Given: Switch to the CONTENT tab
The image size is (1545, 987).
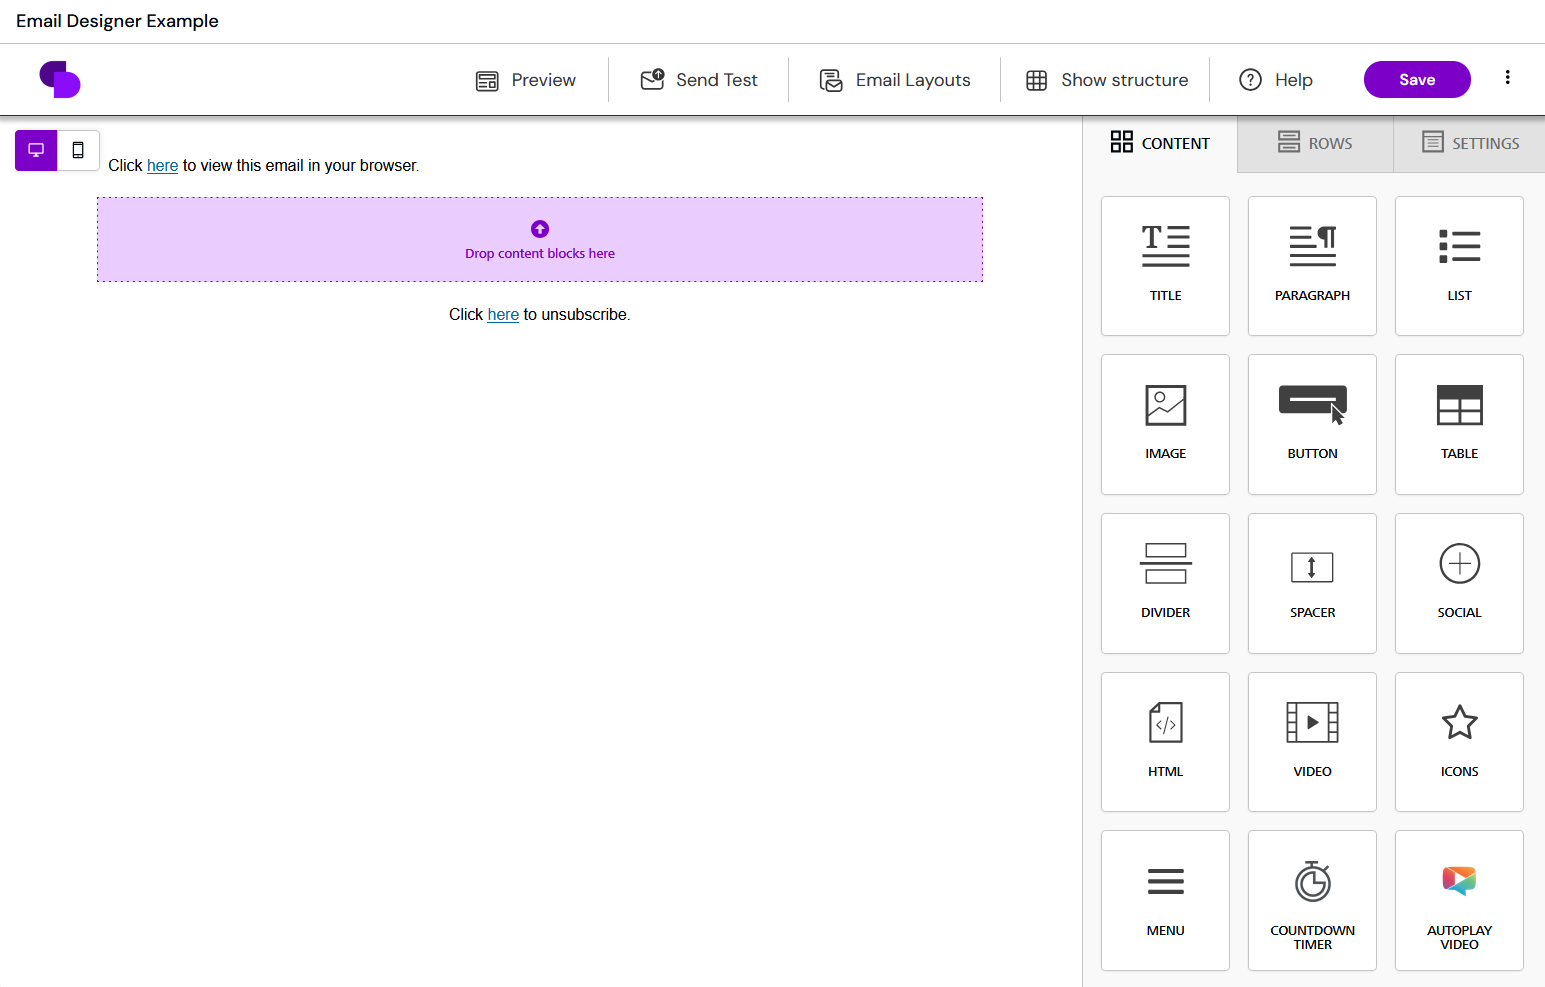Looking at the screenshot, I should point(1160,143).
